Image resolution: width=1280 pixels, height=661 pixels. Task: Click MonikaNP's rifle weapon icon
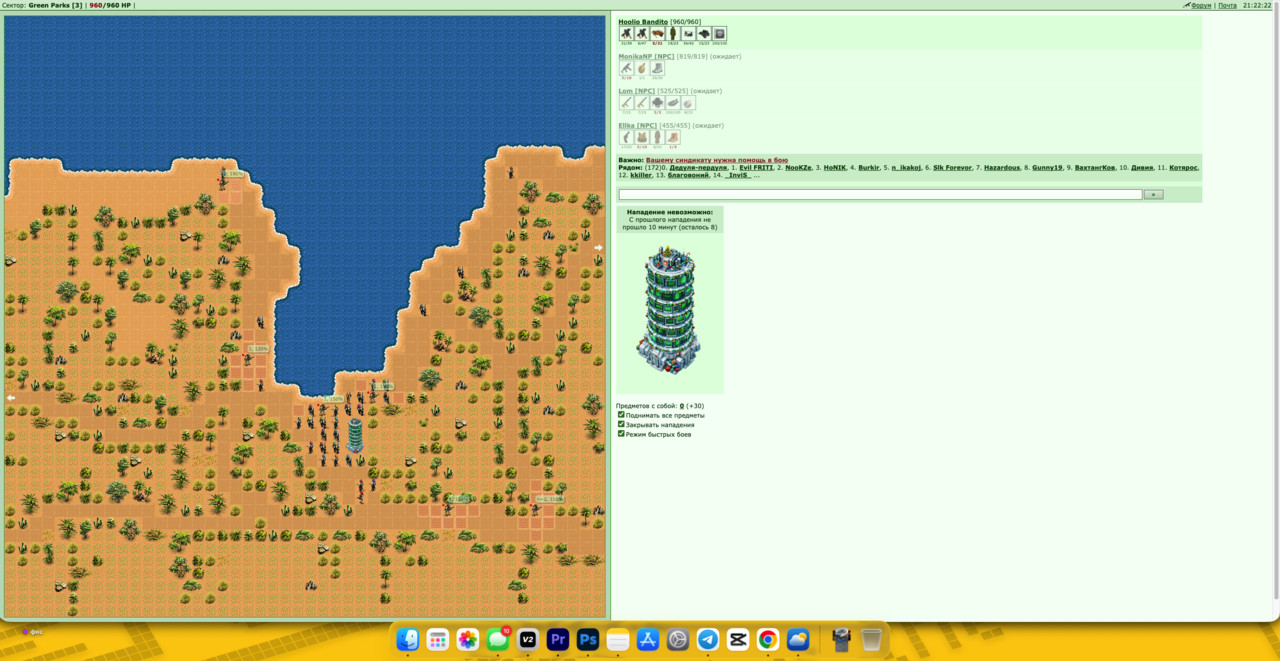(x=626, y=68)
